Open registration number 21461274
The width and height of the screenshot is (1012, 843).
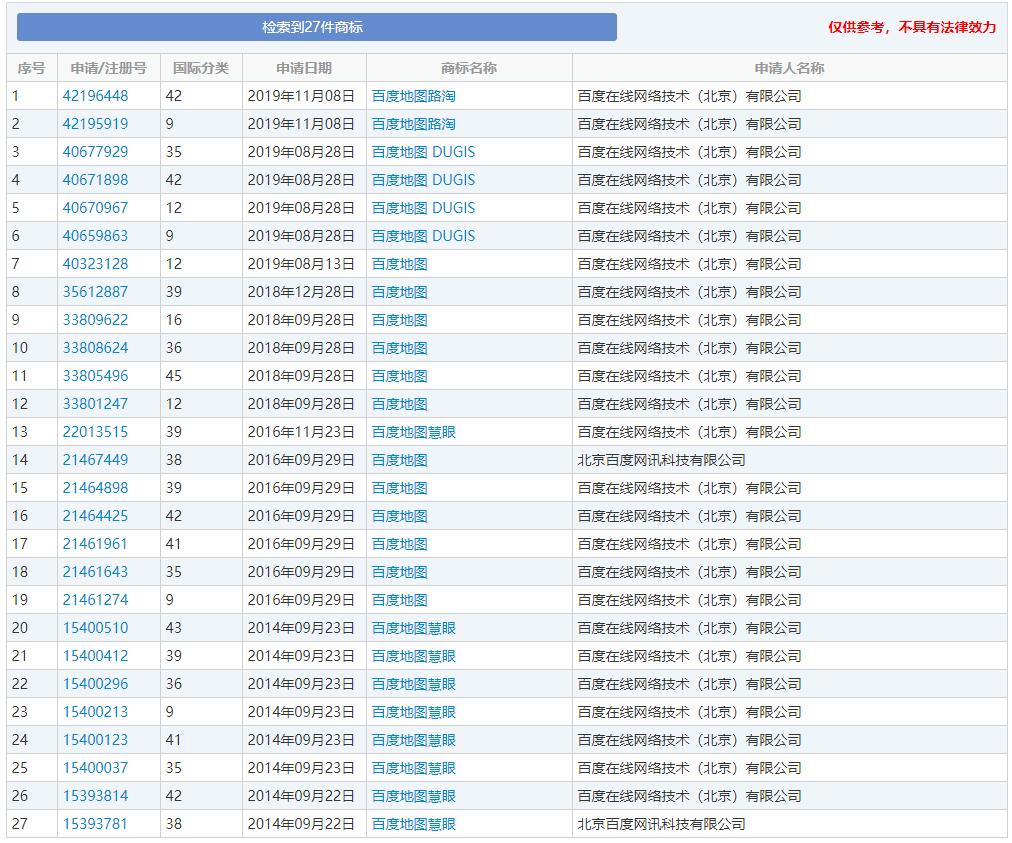[95, 600]
